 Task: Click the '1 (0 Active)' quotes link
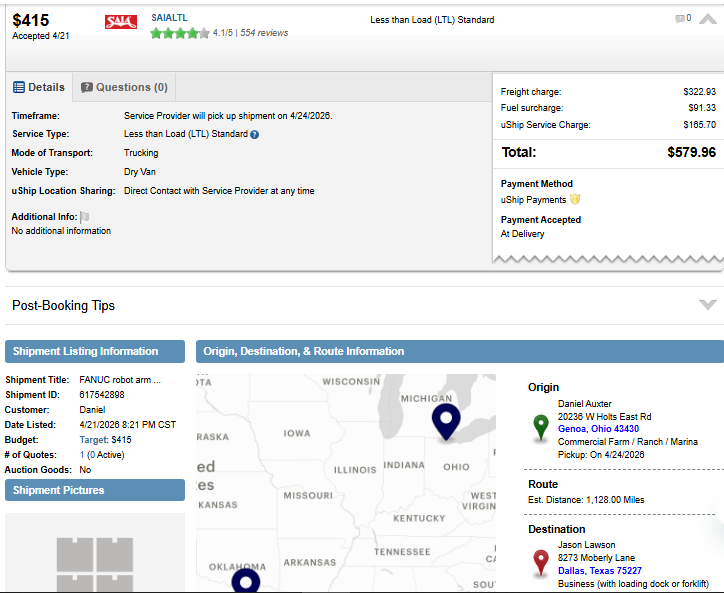click(x=102, y=455)
